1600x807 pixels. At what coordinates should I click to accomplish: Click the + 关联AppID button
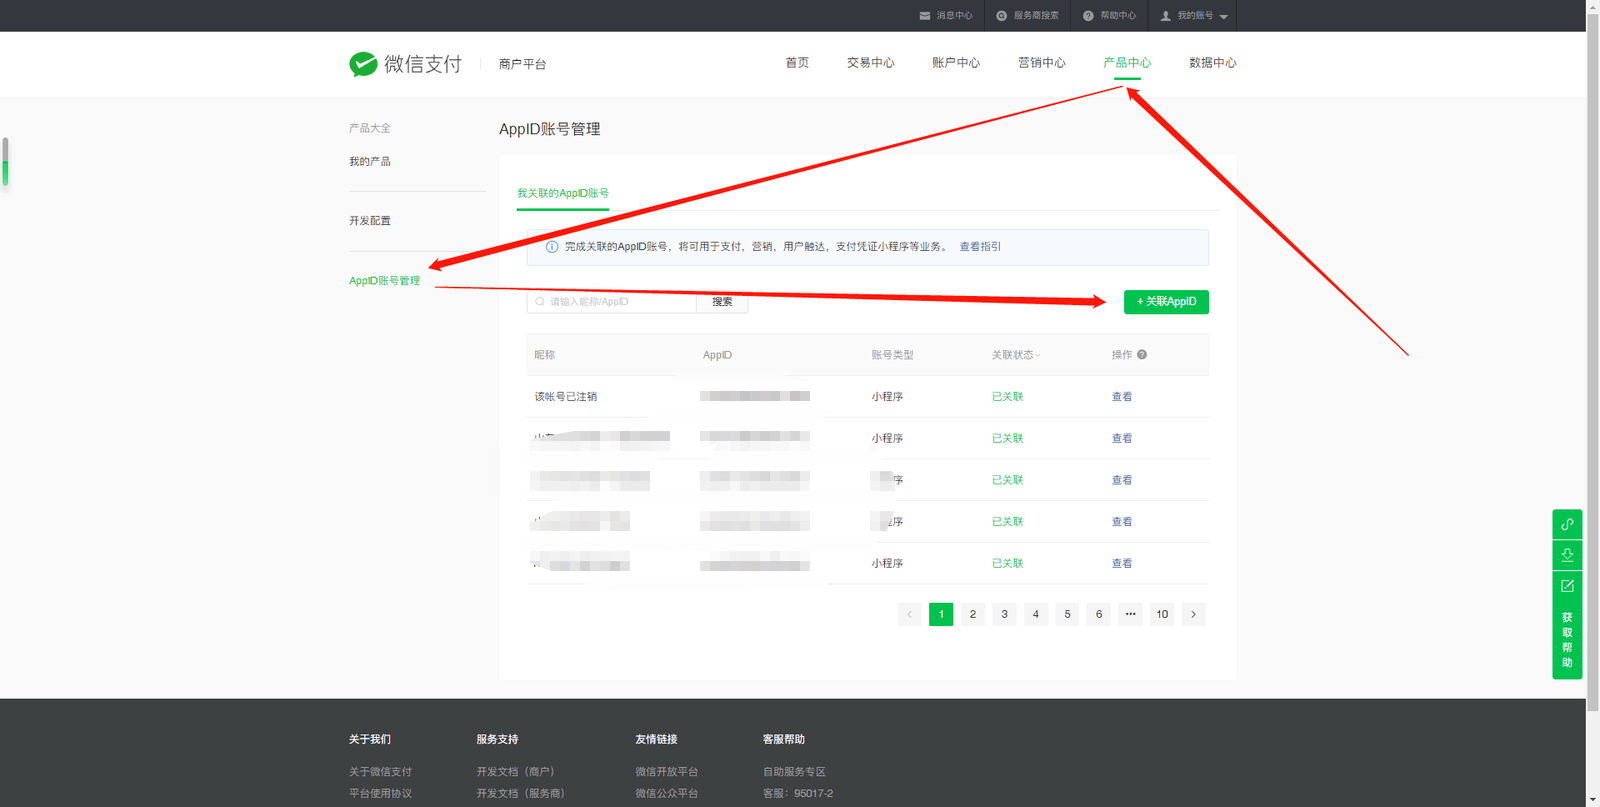(1166, 302)
